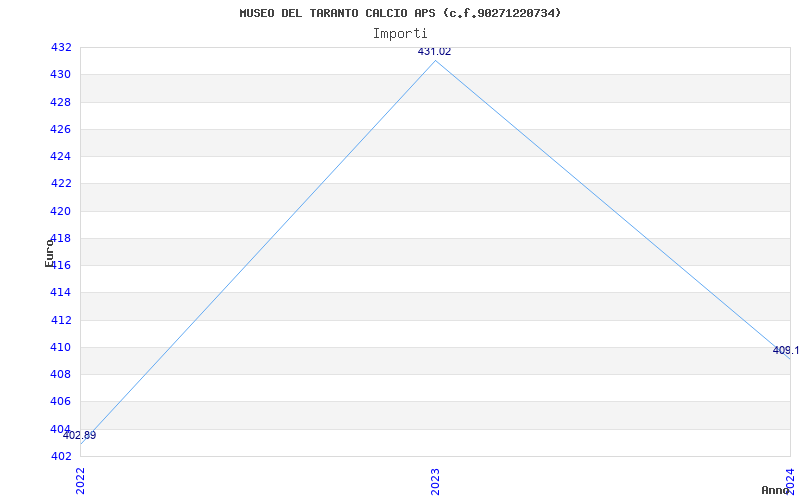Select the 410 y-axis tick label
The width and height of the screenshot is (800, 500).
pos(61,347)
